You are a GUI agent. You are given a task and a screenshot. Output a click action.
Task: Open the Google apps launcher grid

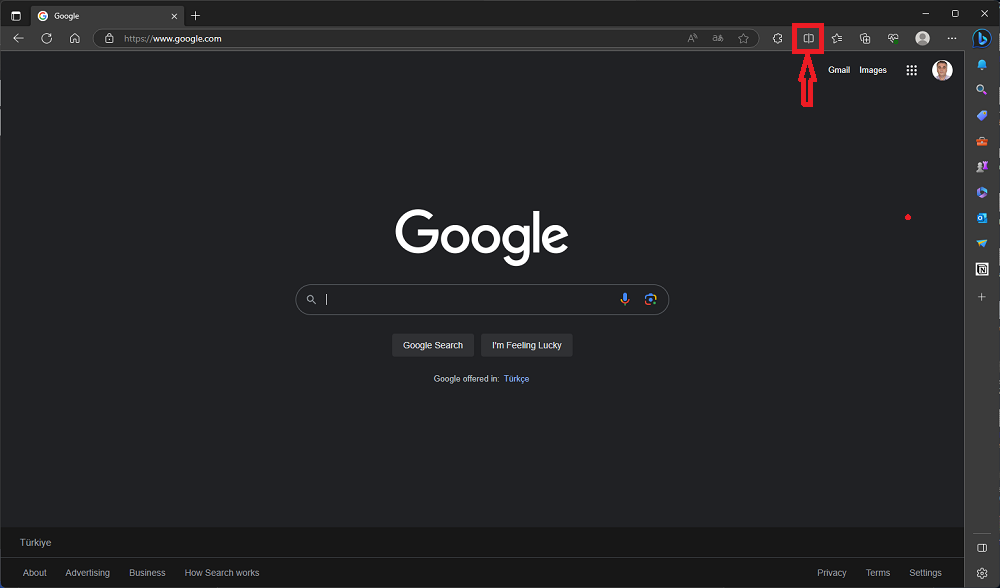tap(911, 70)
